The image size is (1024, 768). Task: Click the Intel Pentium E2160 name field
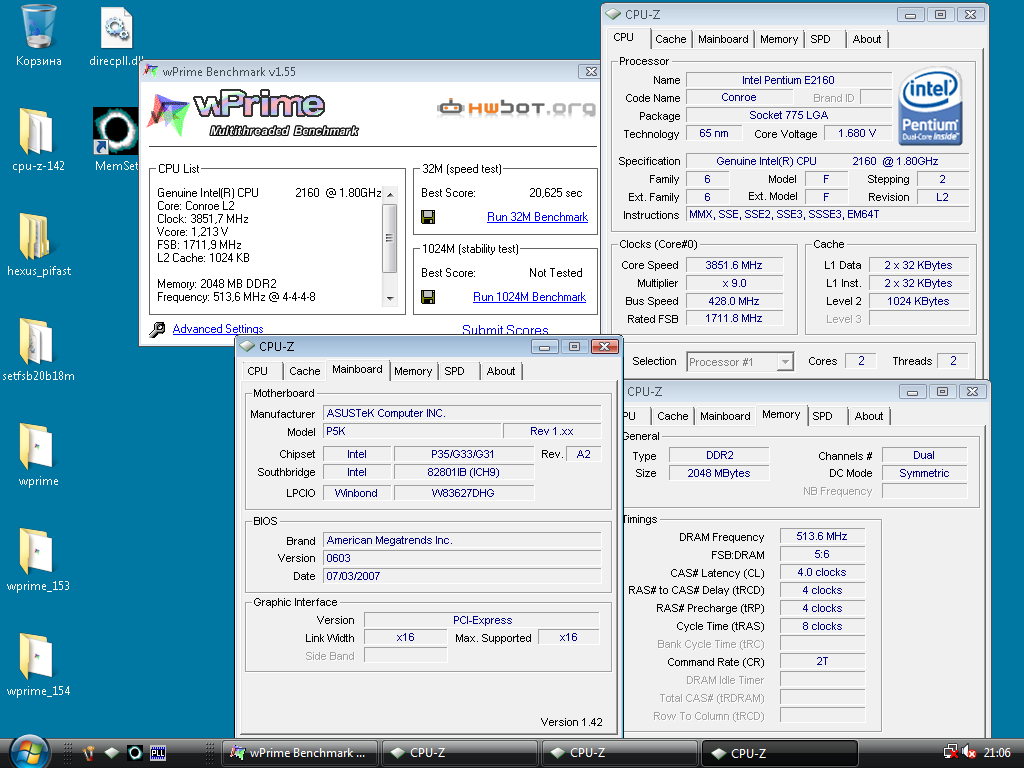pos(788,80)
